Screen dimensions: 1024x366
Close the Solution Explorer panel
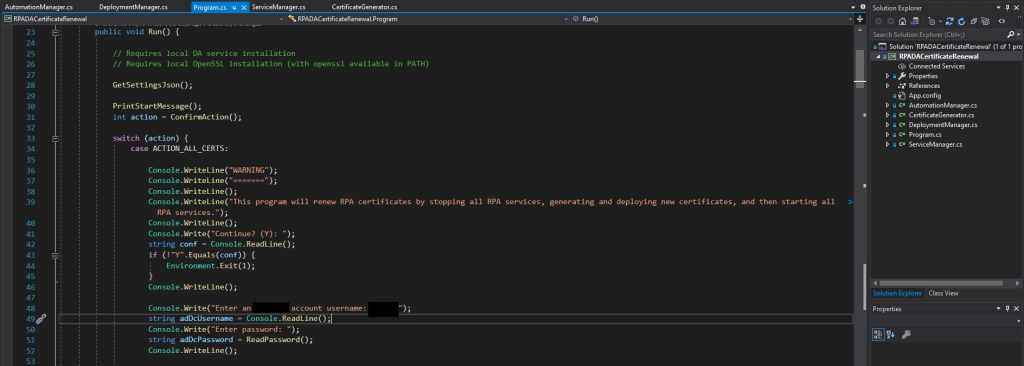tap(1016, 7)
